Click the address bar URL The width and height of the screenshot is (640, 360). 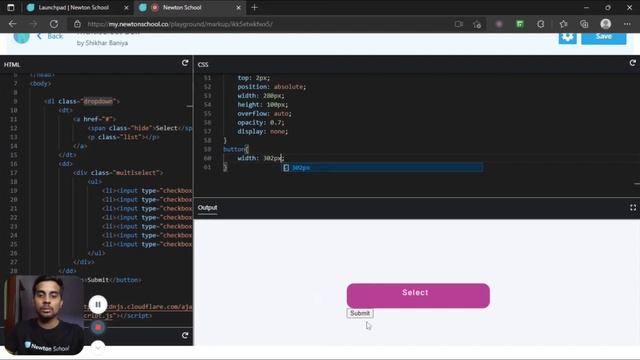(x=180, y=24)
